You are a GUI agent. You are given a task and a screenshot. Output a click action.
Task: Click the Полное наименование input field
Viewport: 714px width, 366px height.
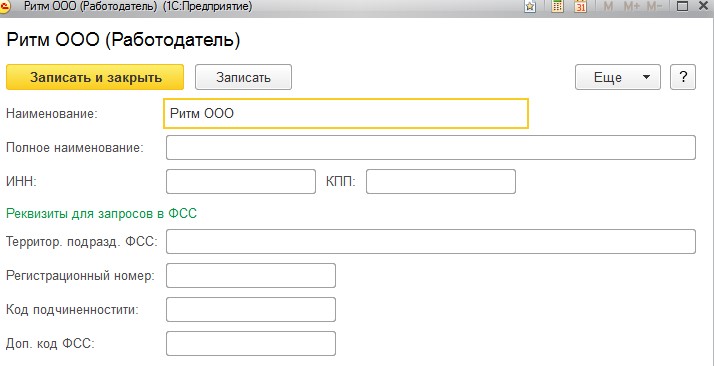click(x=431, y=147)
